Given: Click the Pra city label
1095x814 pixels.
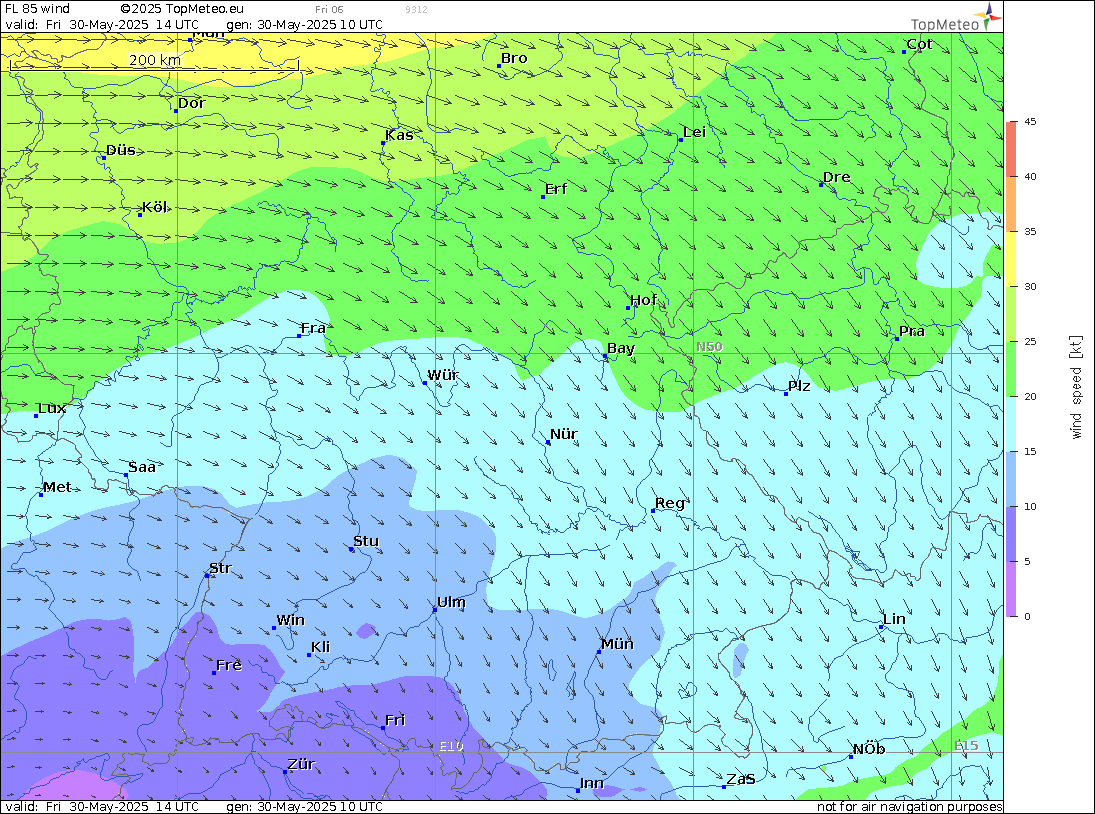Looking at the screenshot, I should pyautogui.click(x=911, y=331).
